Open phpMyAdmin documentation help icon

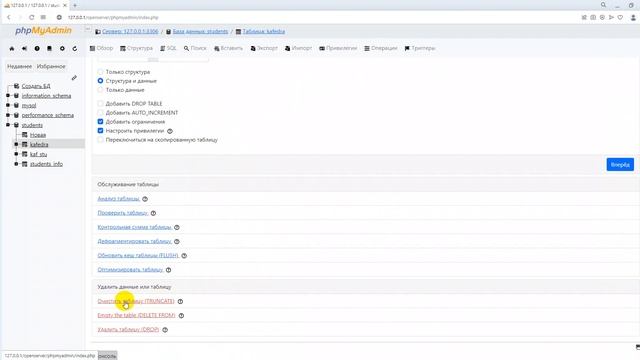tap(37, 48)
